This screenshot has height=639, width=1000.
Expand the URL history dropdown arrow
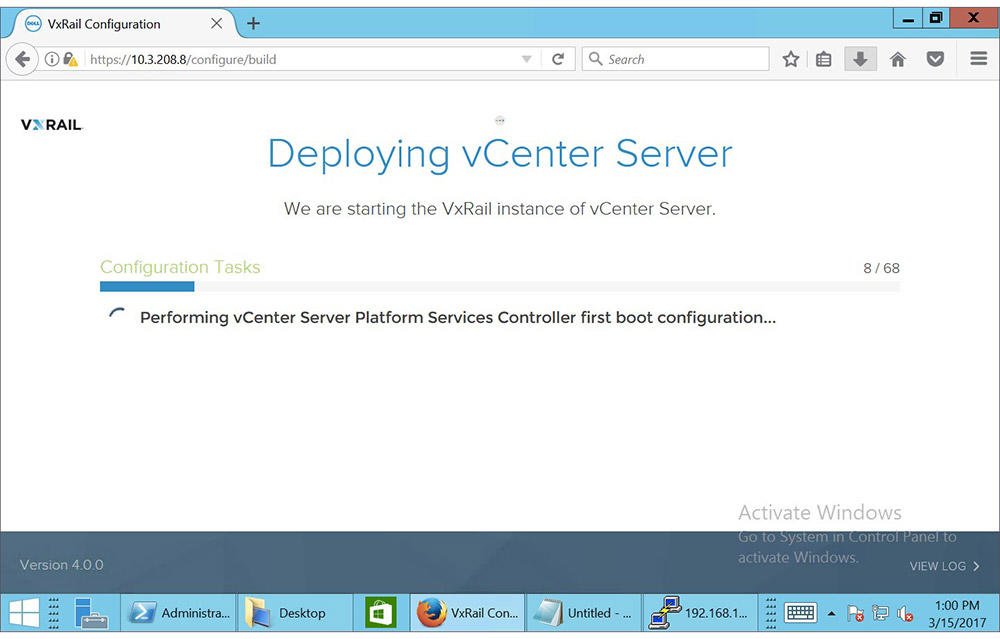click(527, 59)
